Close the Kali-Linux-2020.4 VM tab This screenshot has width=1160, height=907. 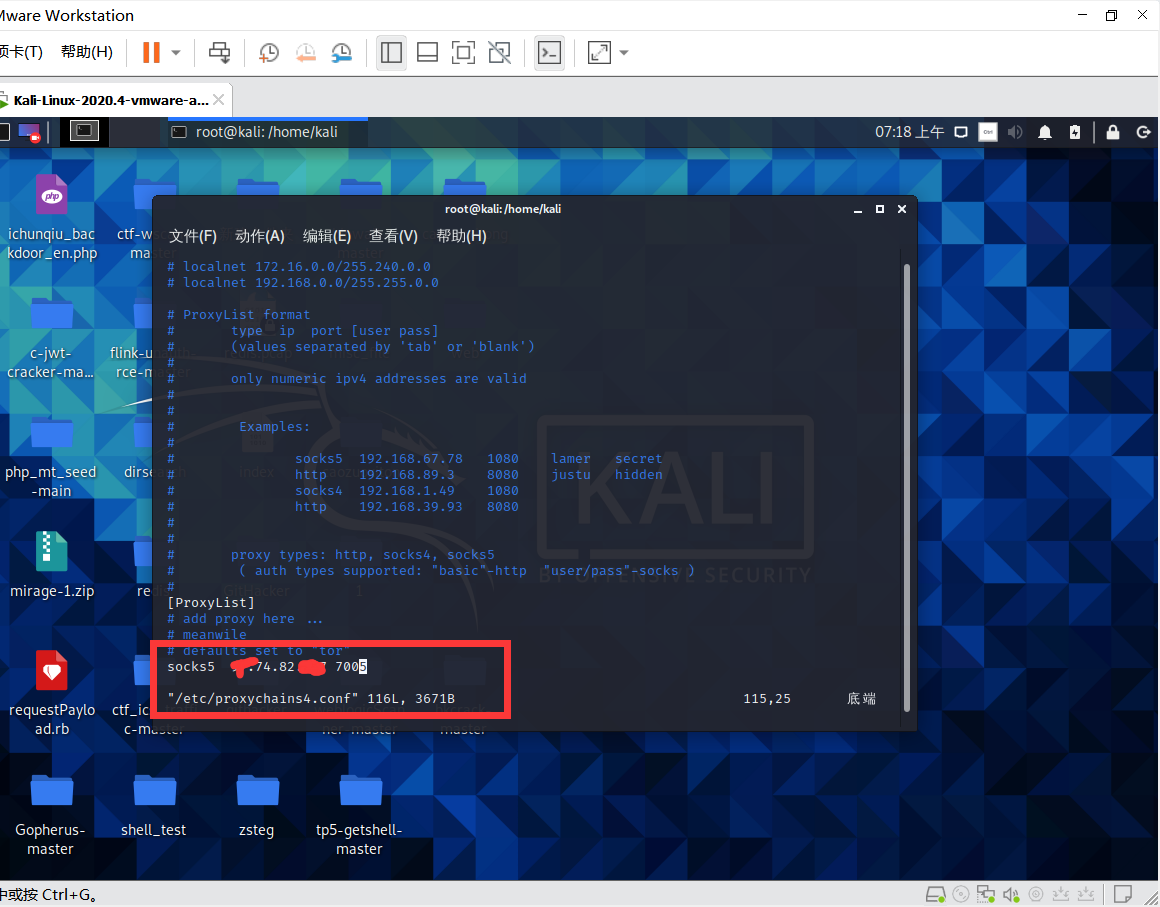218,99
